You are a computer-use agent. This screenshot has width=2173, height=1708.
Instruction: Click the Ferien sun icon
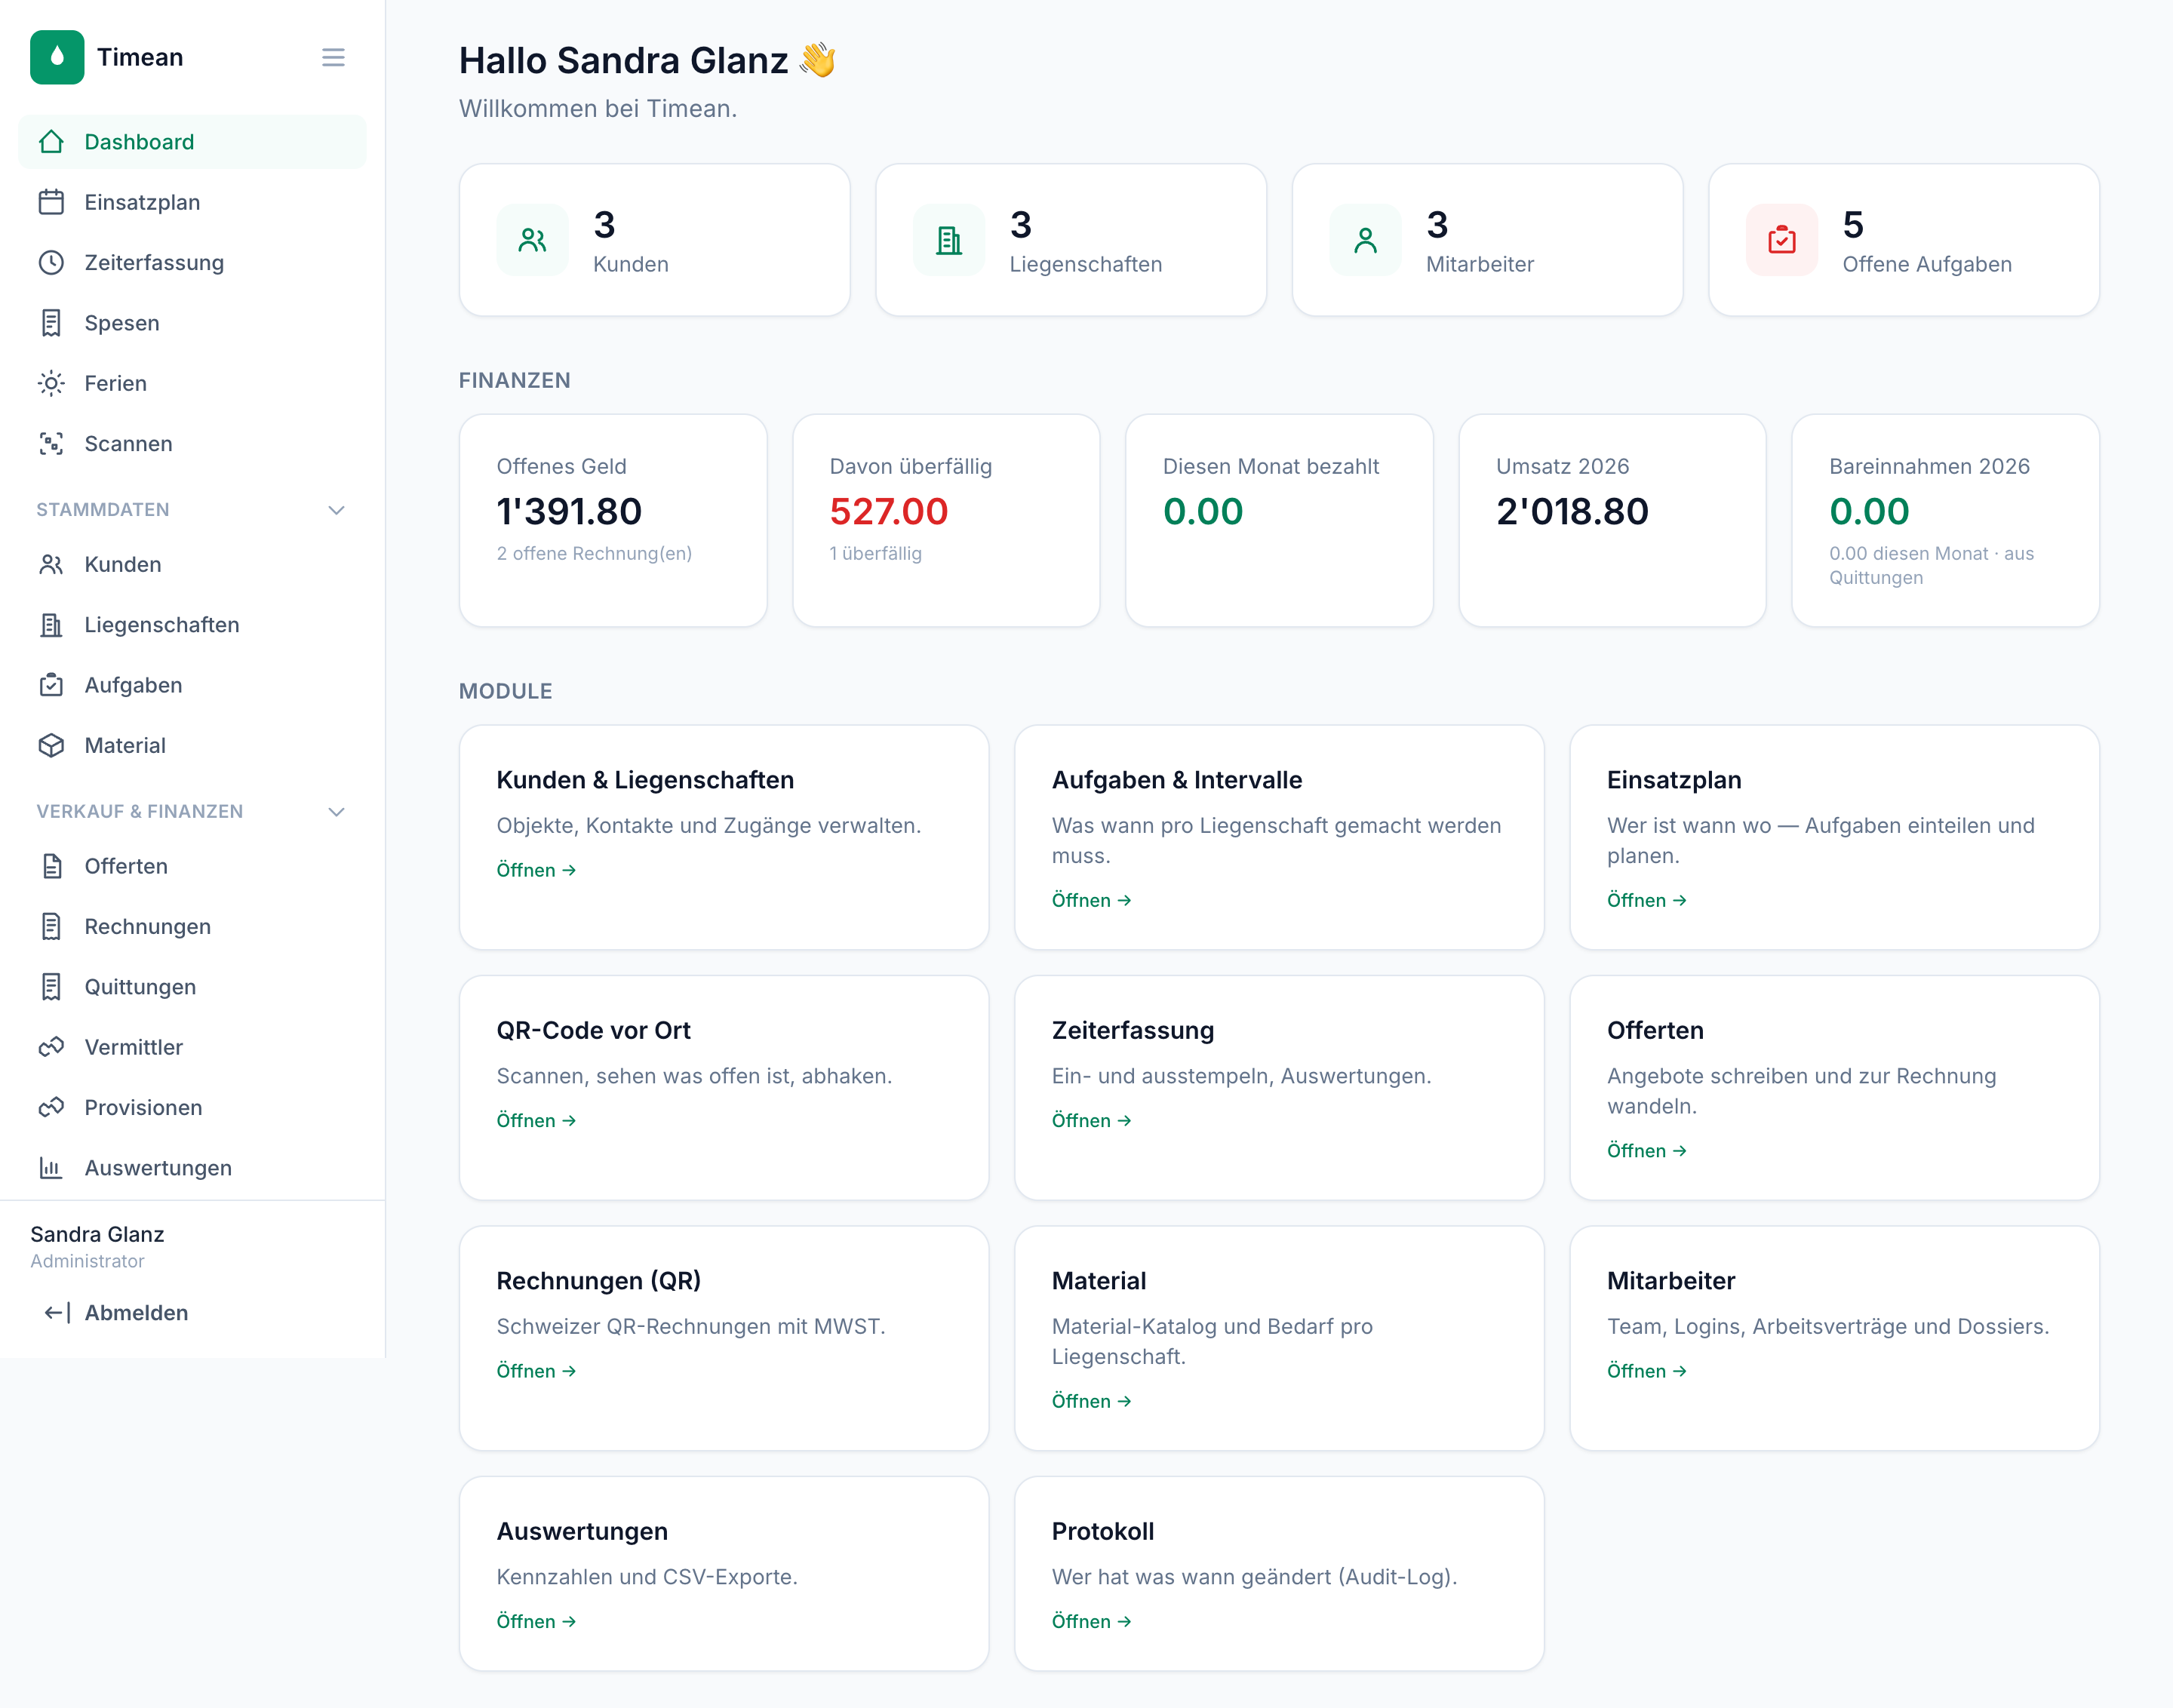pos(51,383)
